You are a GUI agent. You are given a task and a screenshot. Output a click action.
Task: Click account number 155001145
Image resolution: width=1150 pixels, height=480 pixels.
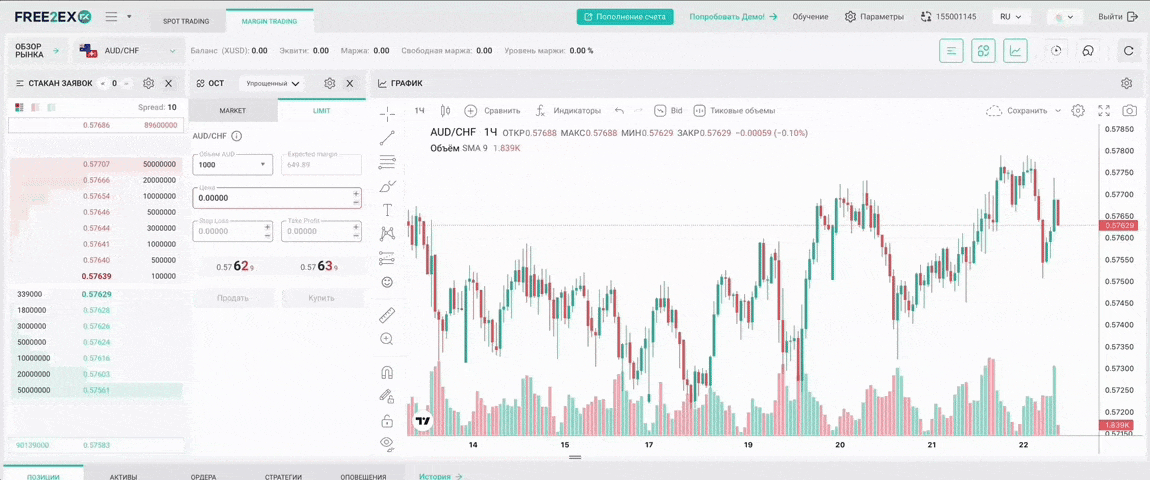click(x=949, y=16)
